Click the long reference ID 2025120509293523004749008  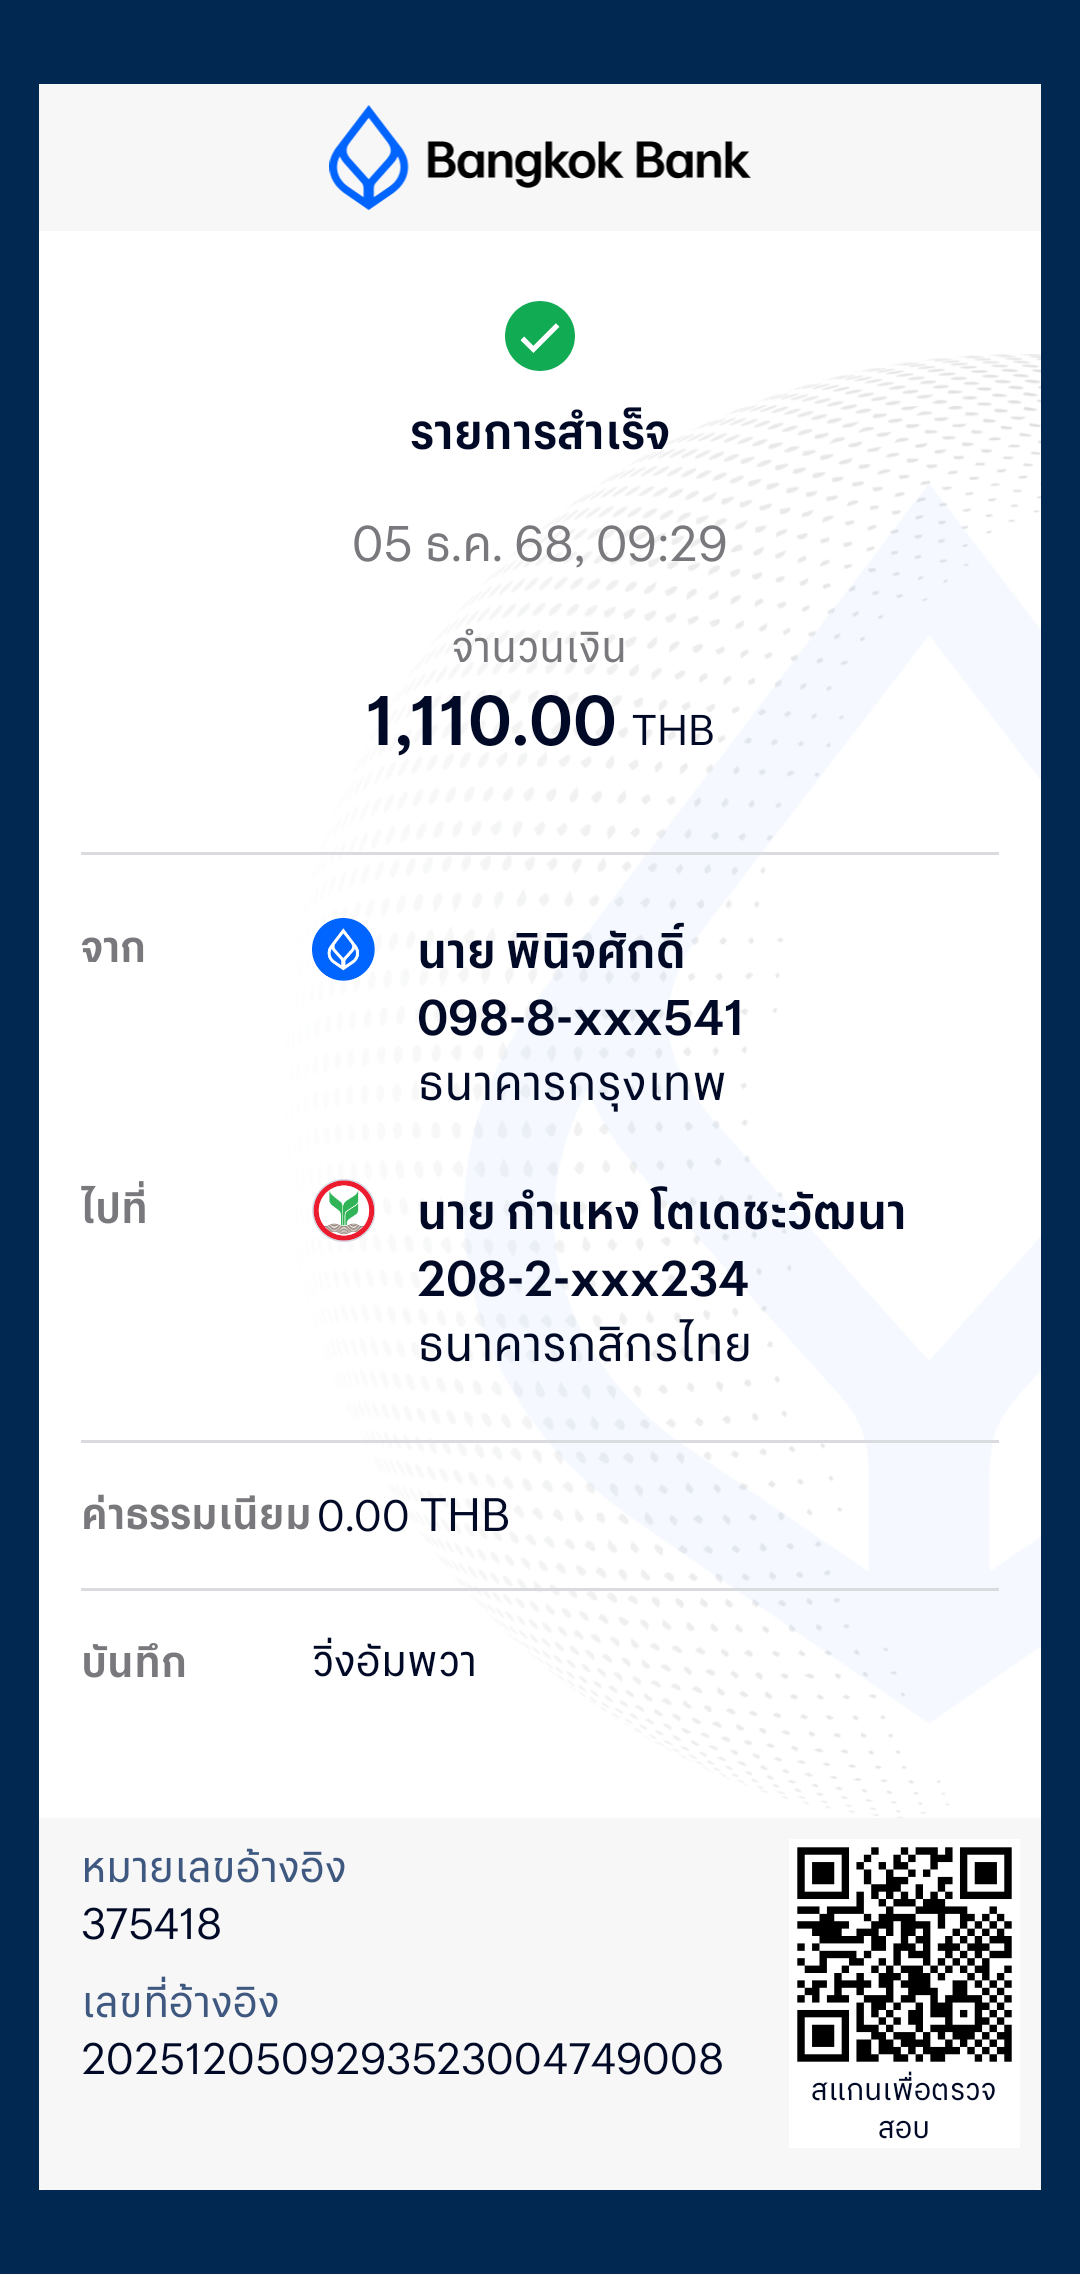[x=402, y=2060]
